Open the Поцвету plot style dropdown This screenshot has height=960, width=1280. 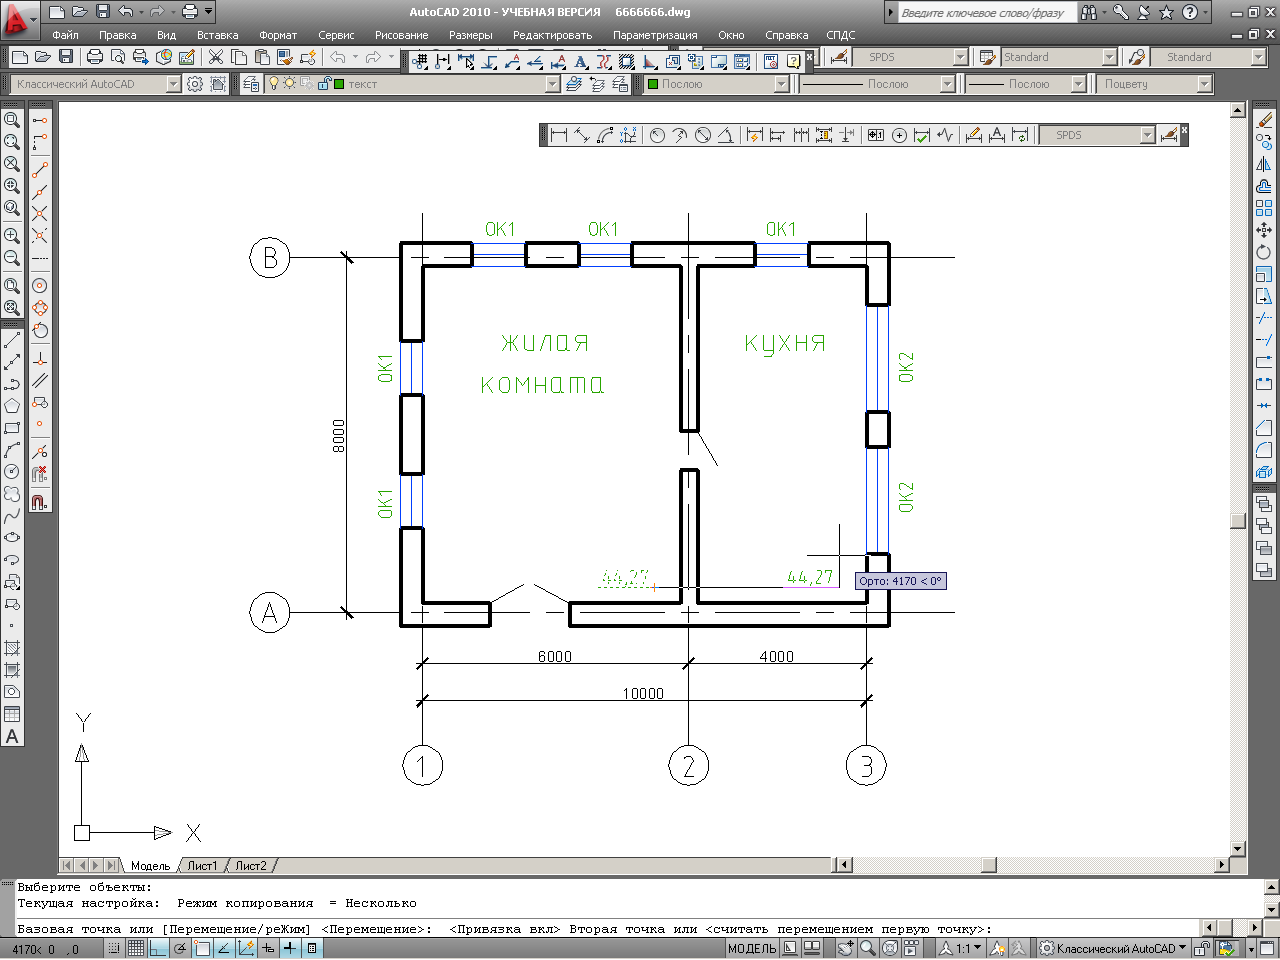pyautogui.click(x=1204, y=84)
